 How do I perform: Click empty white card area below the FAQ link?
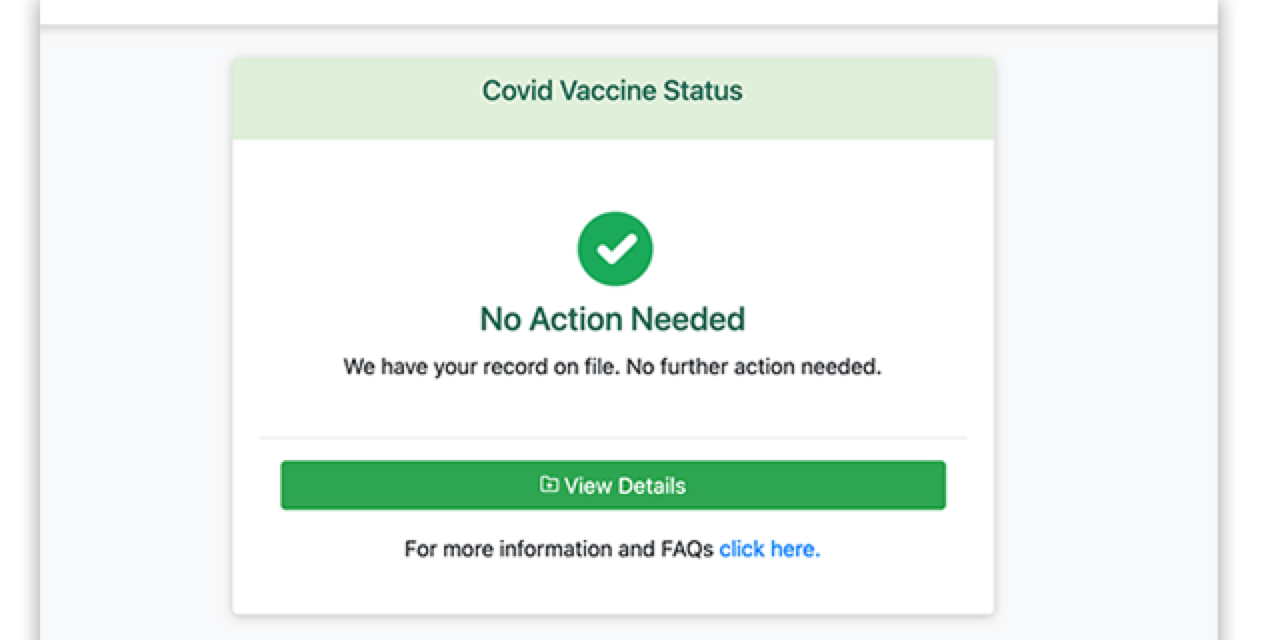[x=612, y=590]
